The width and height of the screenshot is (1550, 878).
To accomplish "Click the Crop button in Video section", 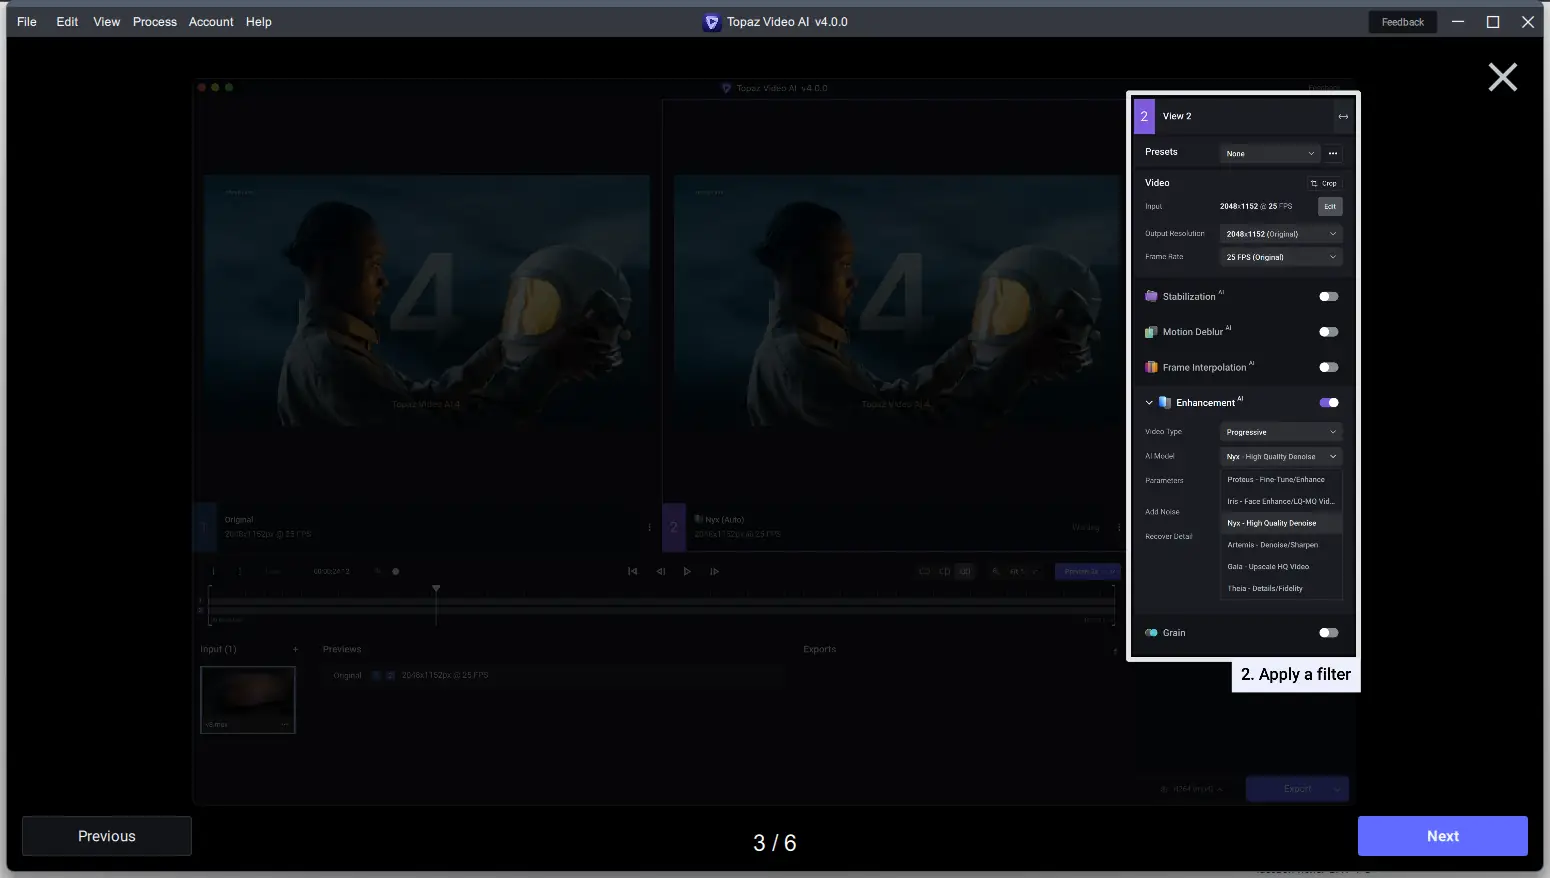I will click(x=1324, y=183).
